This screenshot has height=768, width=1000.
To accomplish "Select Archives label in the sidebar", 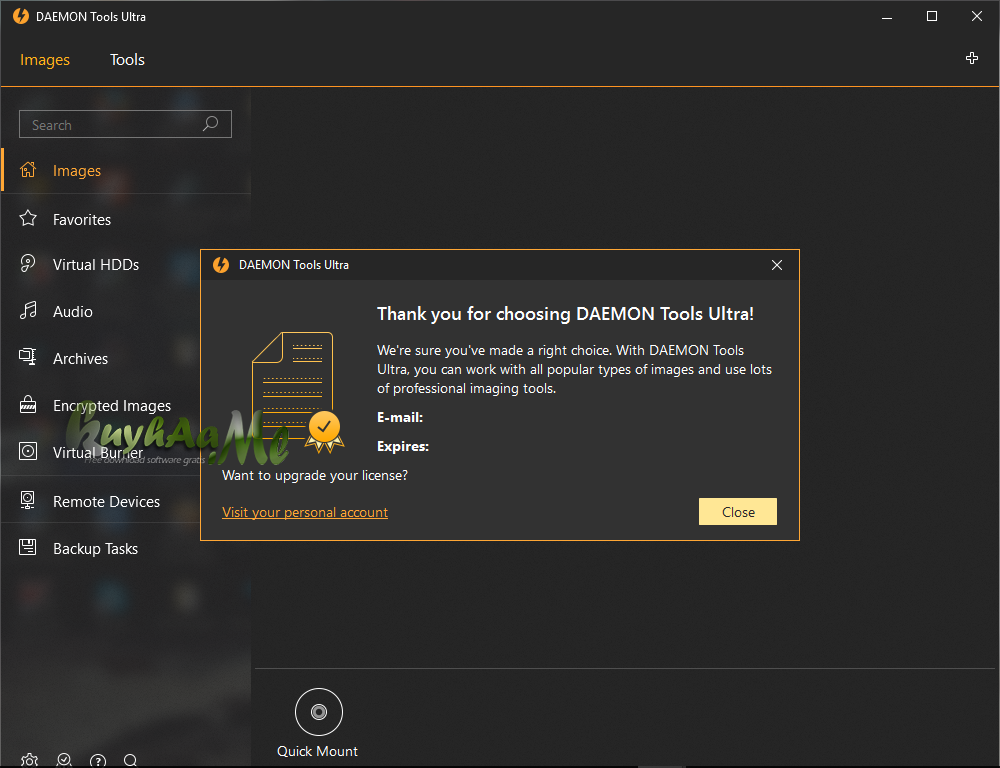I will tap(80, 358).
